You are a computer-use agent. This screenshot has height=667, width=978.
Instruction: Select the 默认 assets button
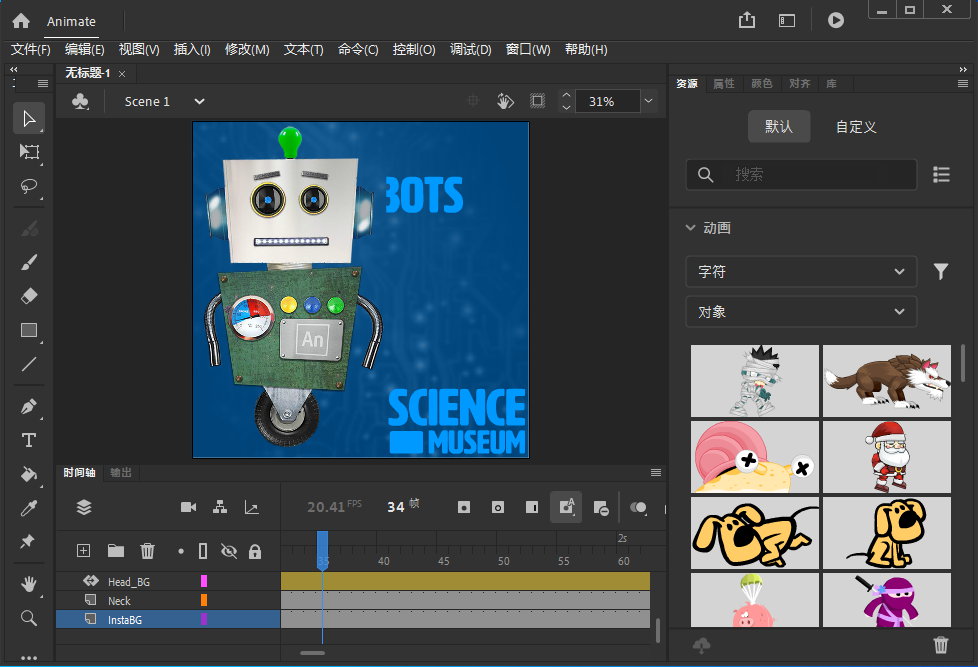pos(779,127)
